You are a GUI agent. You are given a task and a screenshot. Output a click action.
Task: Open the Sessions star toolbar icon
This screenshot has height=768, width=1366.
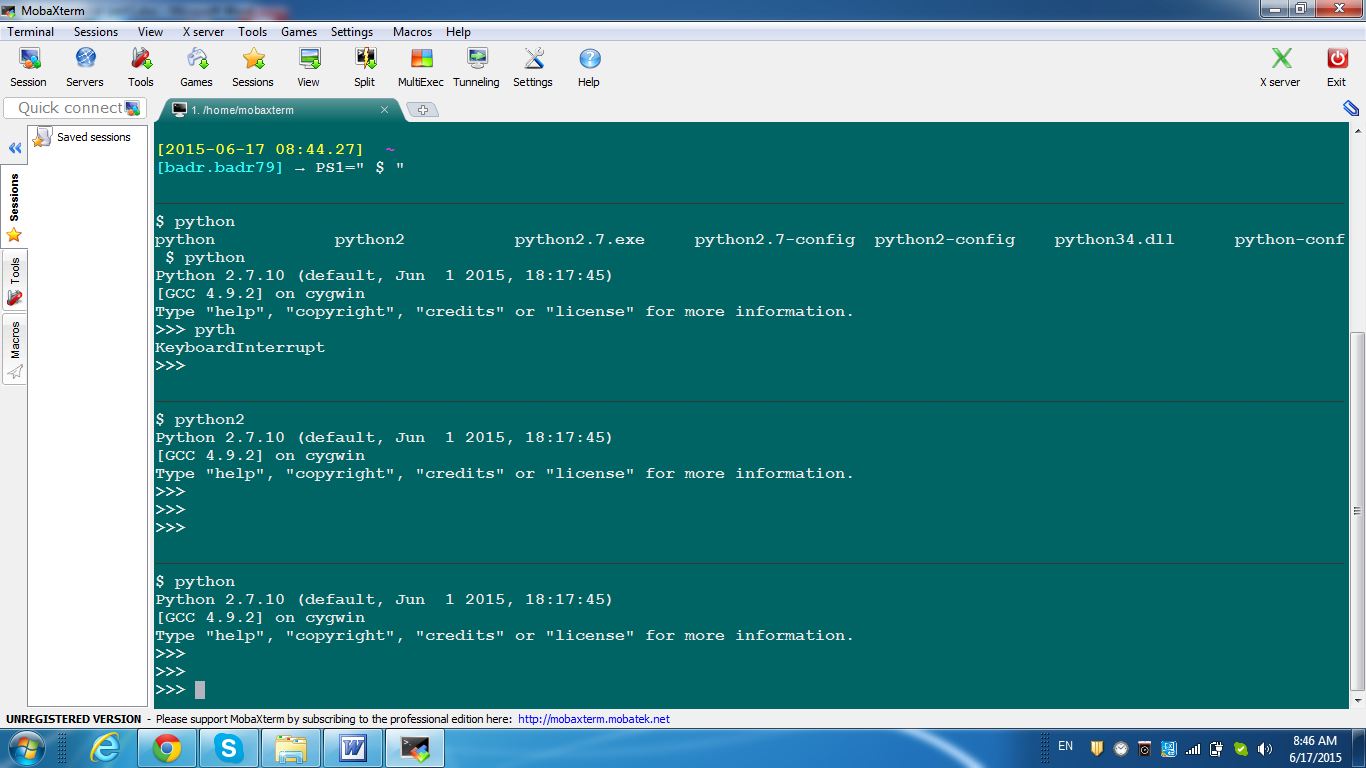coord(253,67)
